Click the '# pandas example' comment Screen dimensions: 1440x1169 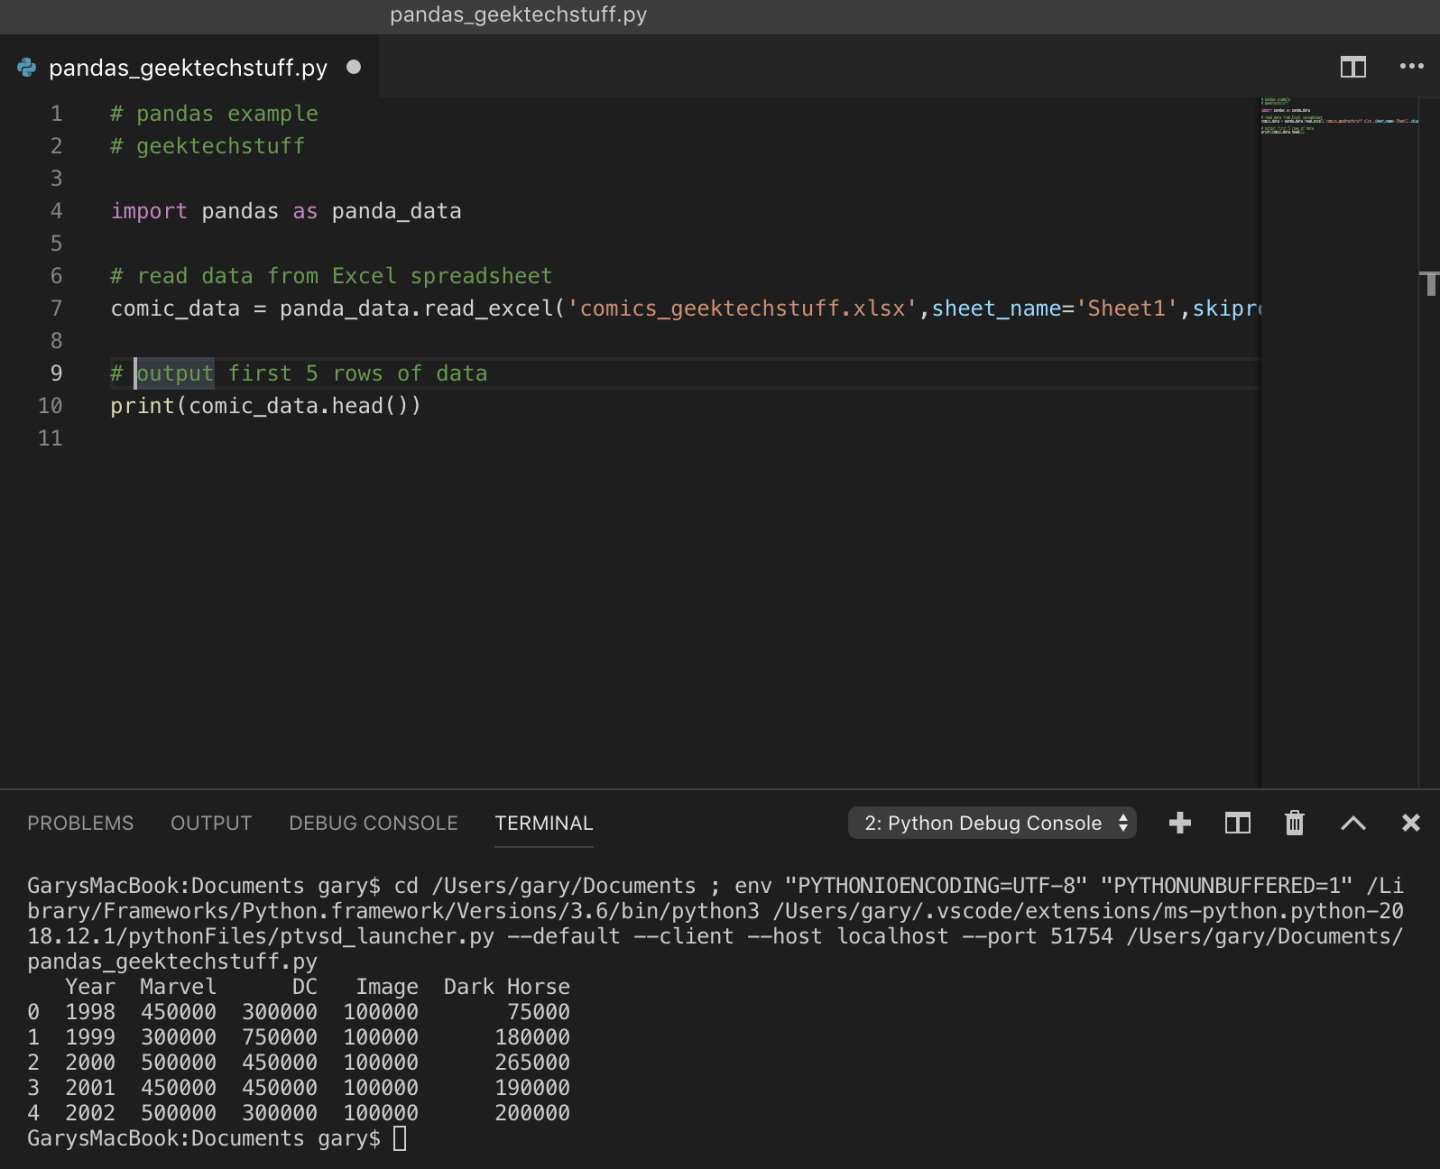[214, 114]
